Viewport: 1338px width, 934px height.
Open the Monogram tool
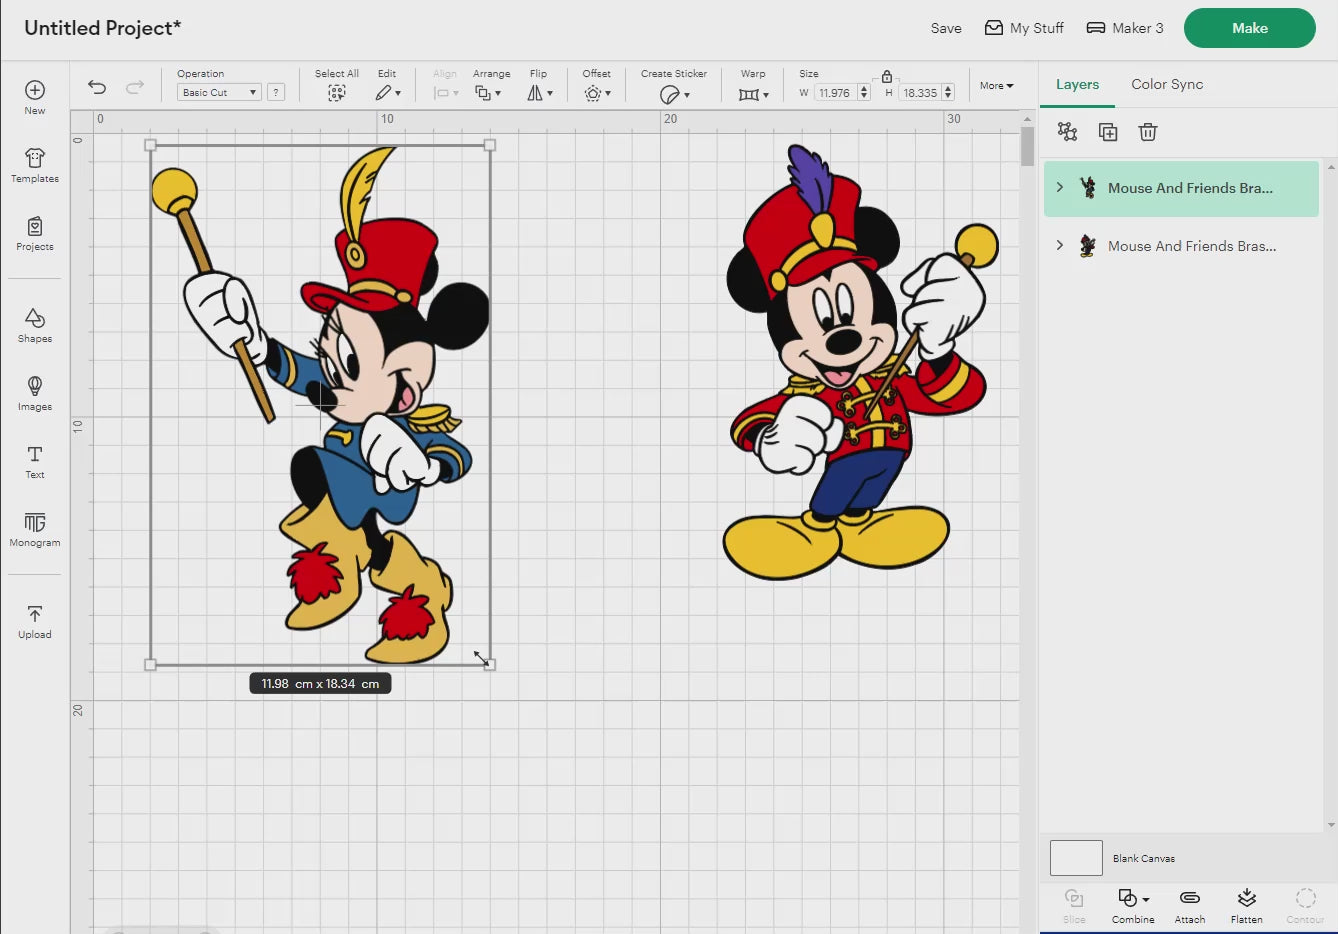pyautogui.click(x=35, y=529)
